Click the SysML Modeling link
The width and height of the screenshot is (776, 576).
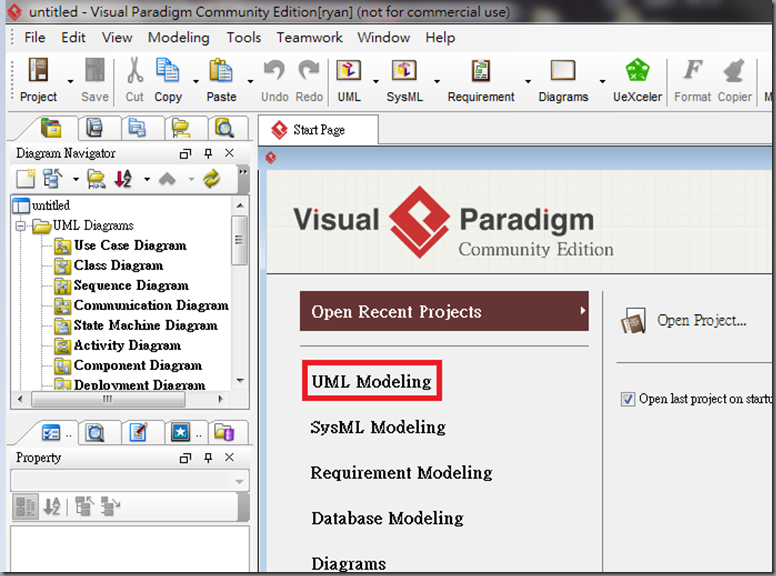378,427
